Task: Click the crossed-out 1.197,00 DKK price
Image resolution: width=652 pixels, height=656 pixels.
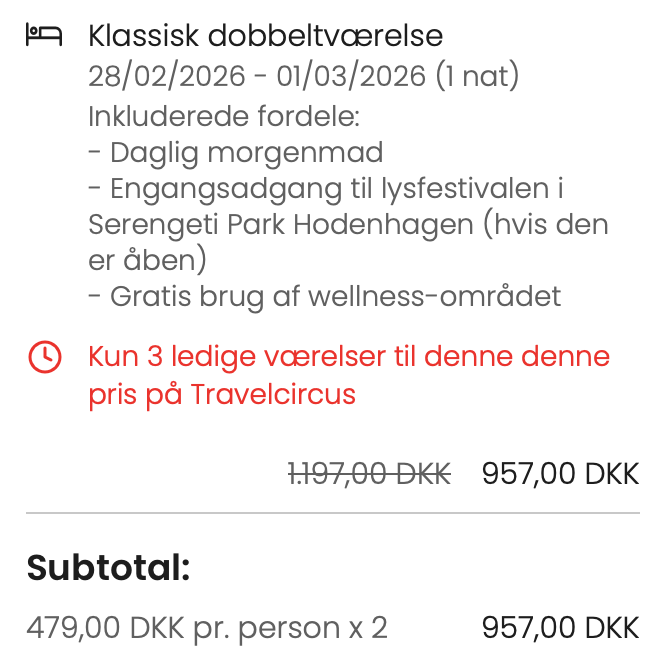Action: click(x=369, y=473)
